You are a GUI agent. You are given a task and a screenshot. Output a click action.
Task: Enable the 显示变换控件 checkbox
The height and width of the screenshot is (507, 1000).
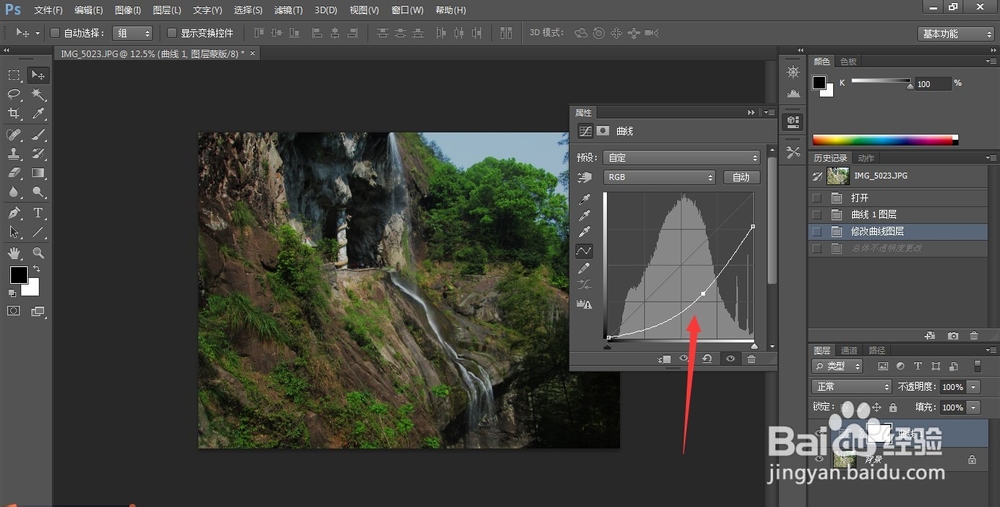(x=172, y=33)
